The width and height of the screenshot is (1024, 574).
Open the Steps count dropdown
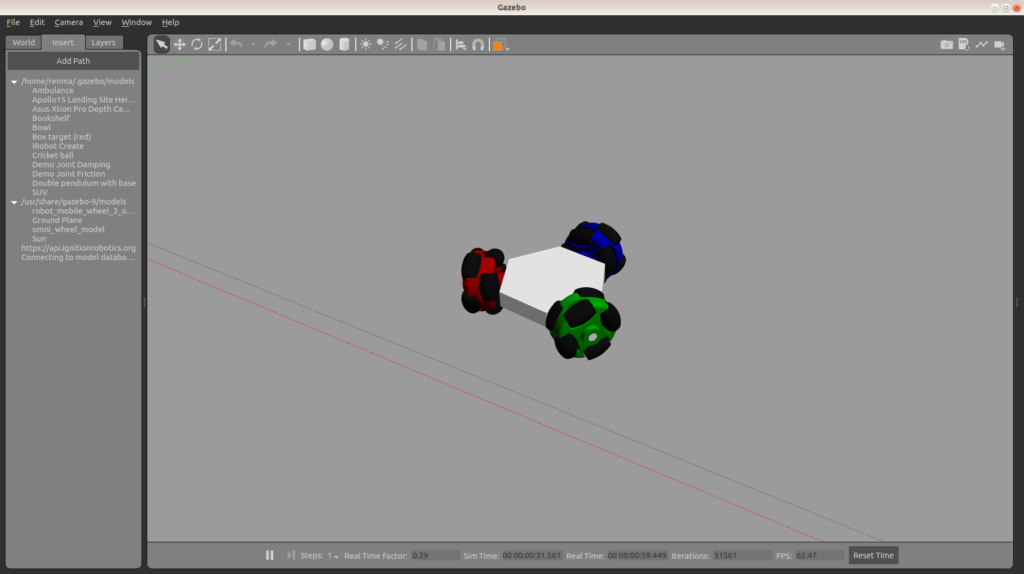pyautogui.click(x=333, y=555)
